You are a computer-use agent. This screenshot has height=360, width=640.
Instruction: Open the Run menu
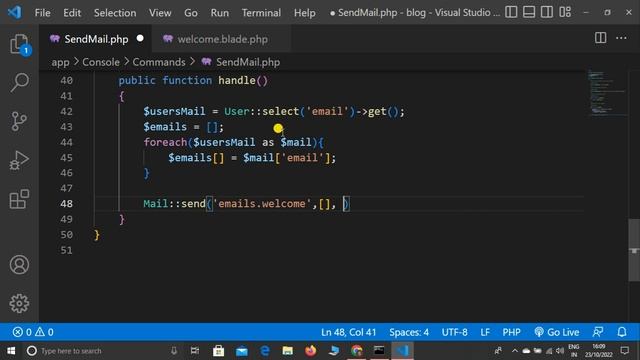coord(220,13)
